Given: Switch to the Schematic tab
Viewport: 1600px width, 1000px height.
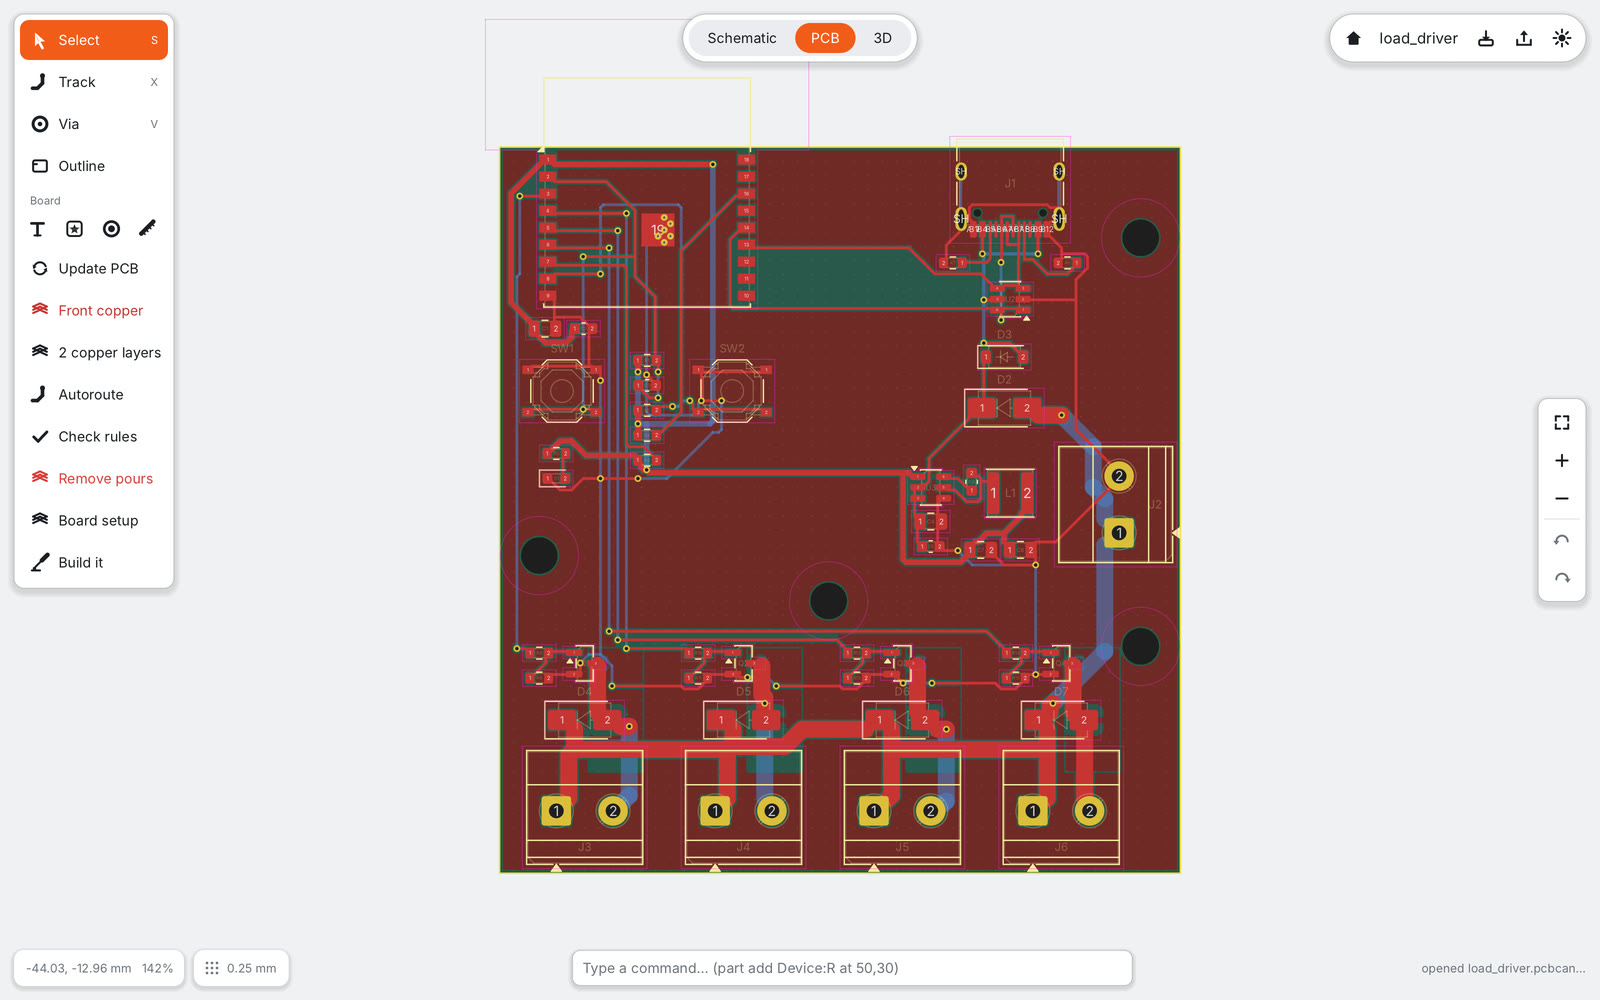Looking at the screenshot, I should 742,38.
